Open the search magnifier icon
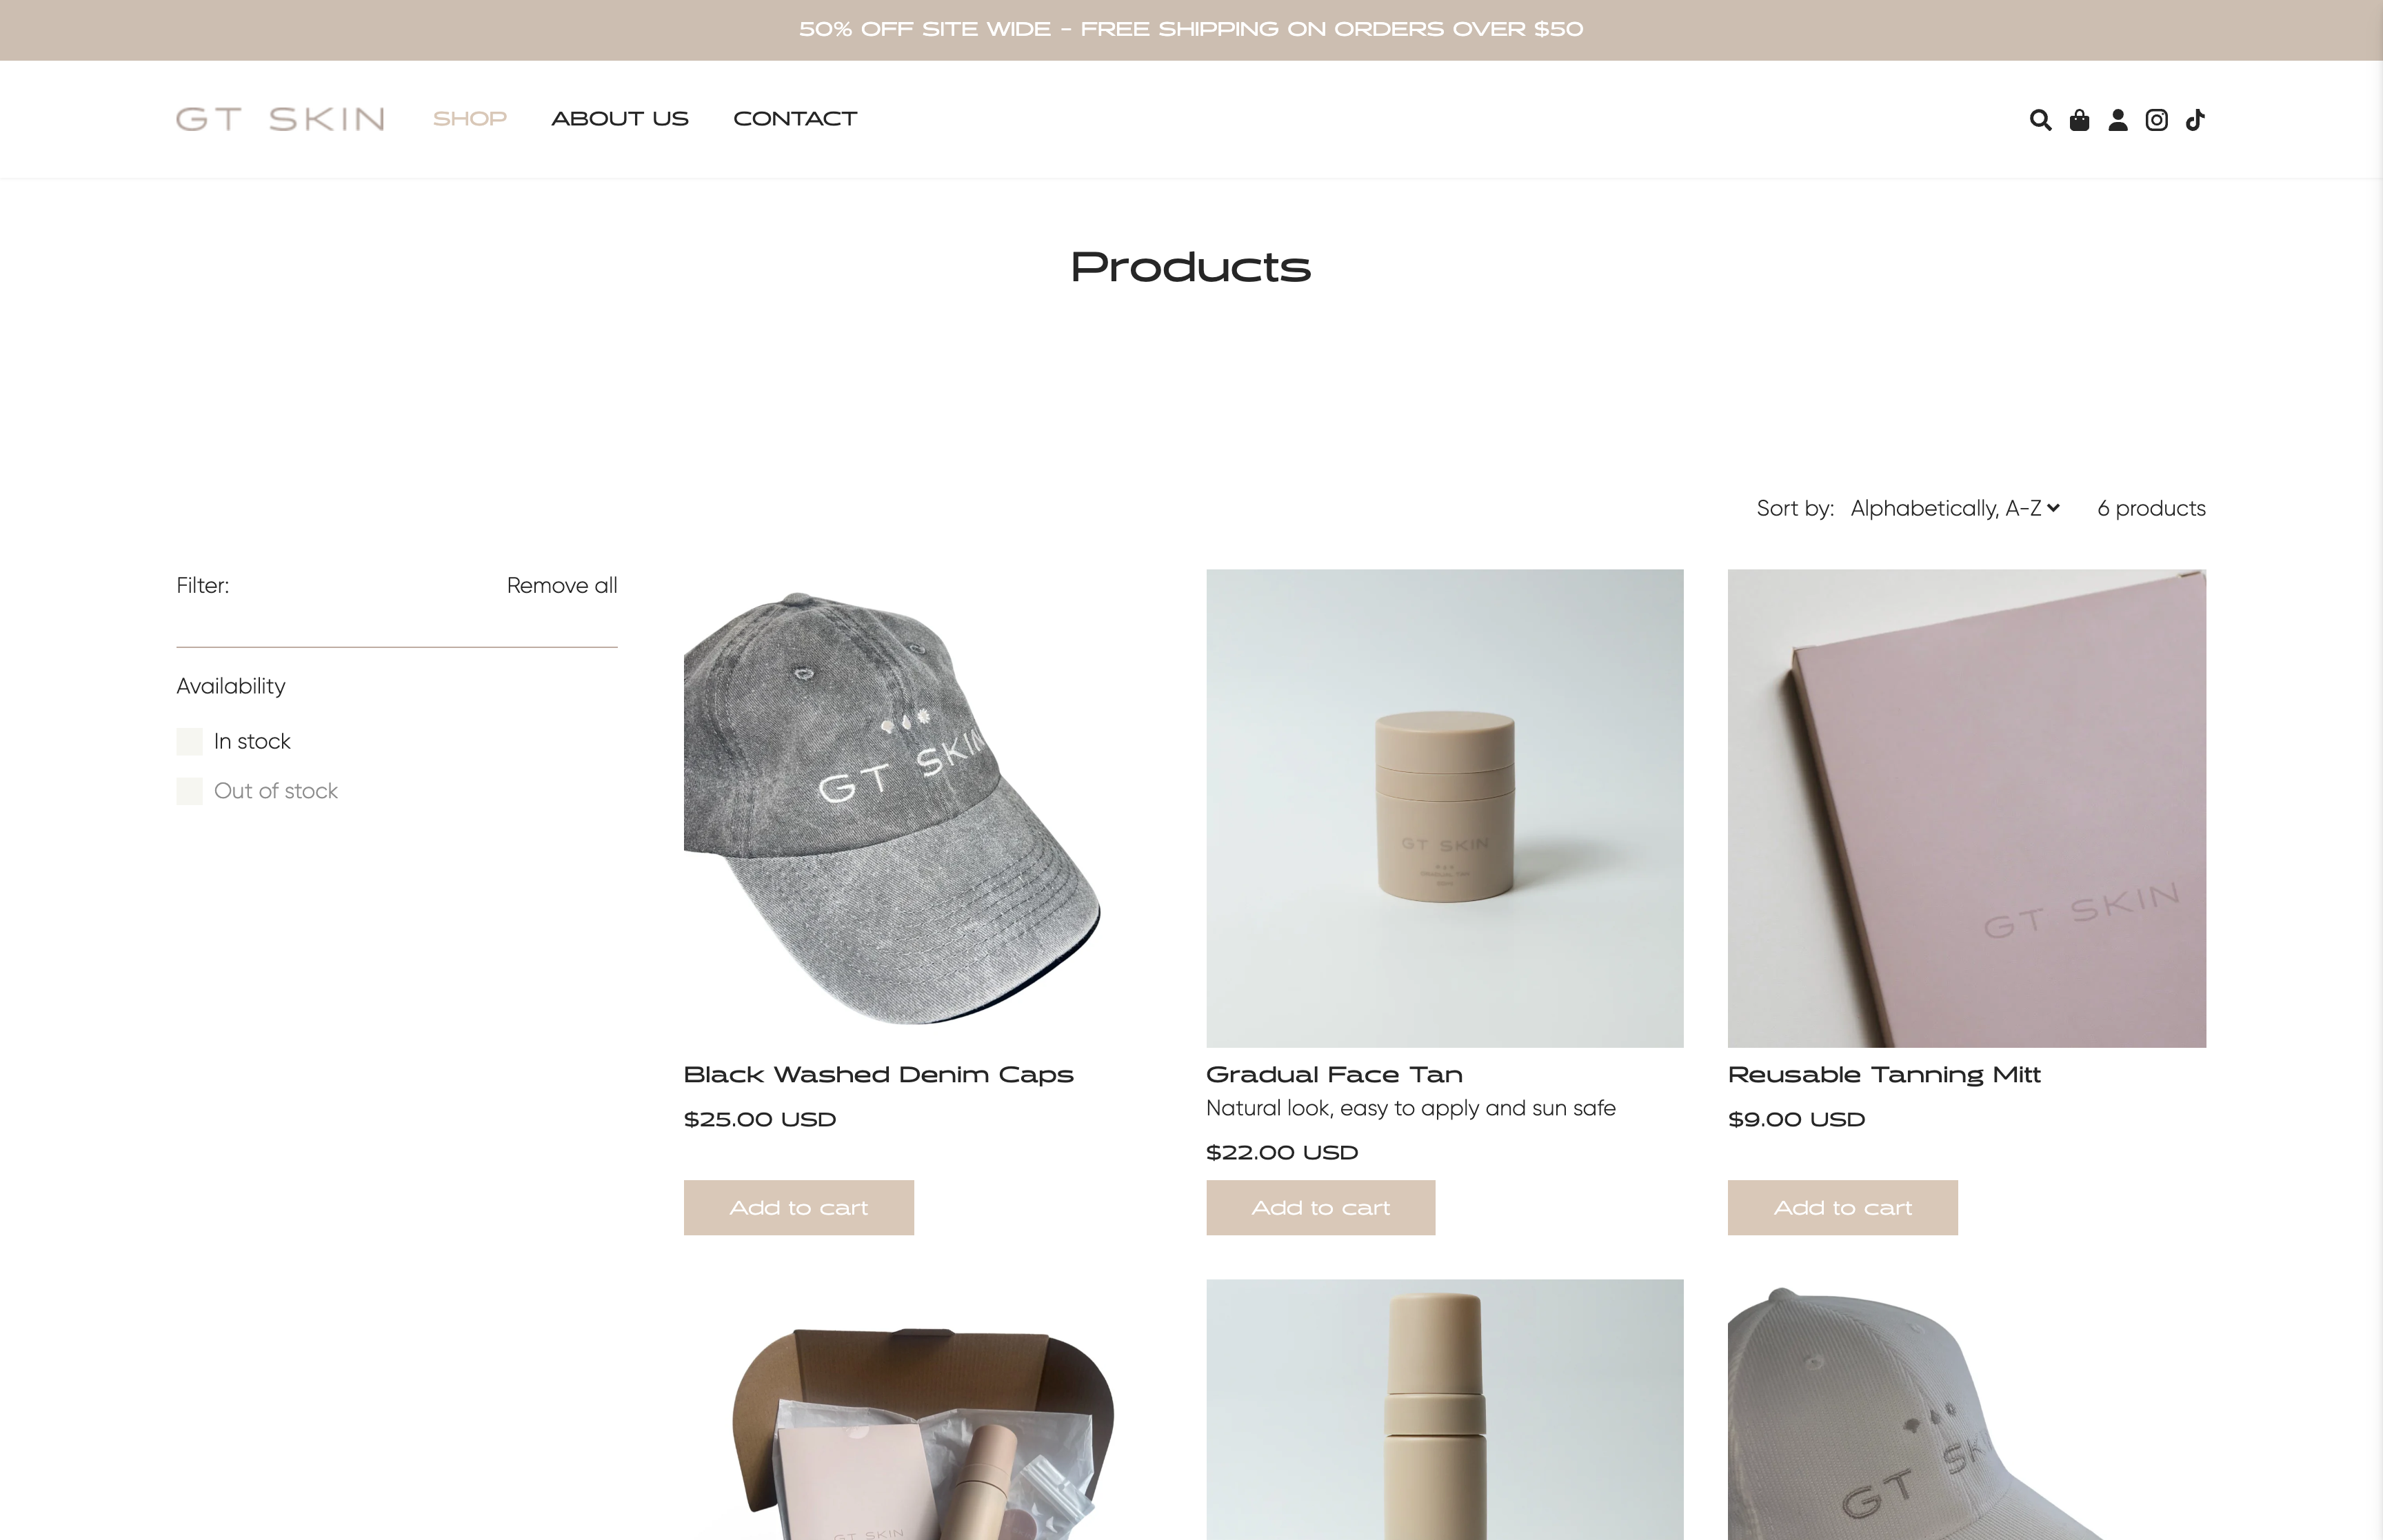 [x=2040, y=120]
